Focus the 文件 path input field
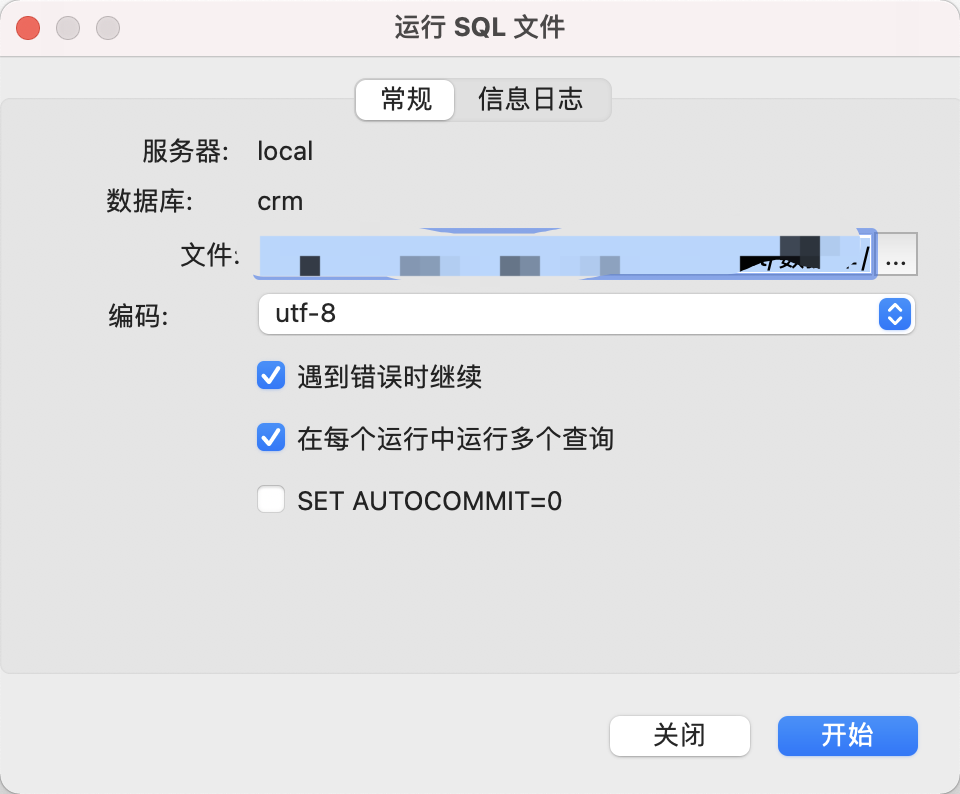 [565, 254]
